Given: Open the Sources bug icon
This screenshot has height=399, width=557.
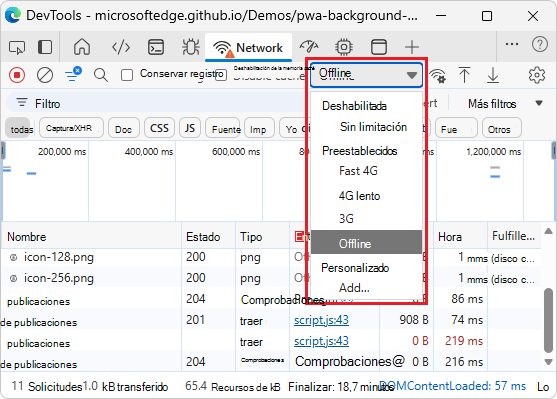Looking at the screenshot, I should (190, 47).
